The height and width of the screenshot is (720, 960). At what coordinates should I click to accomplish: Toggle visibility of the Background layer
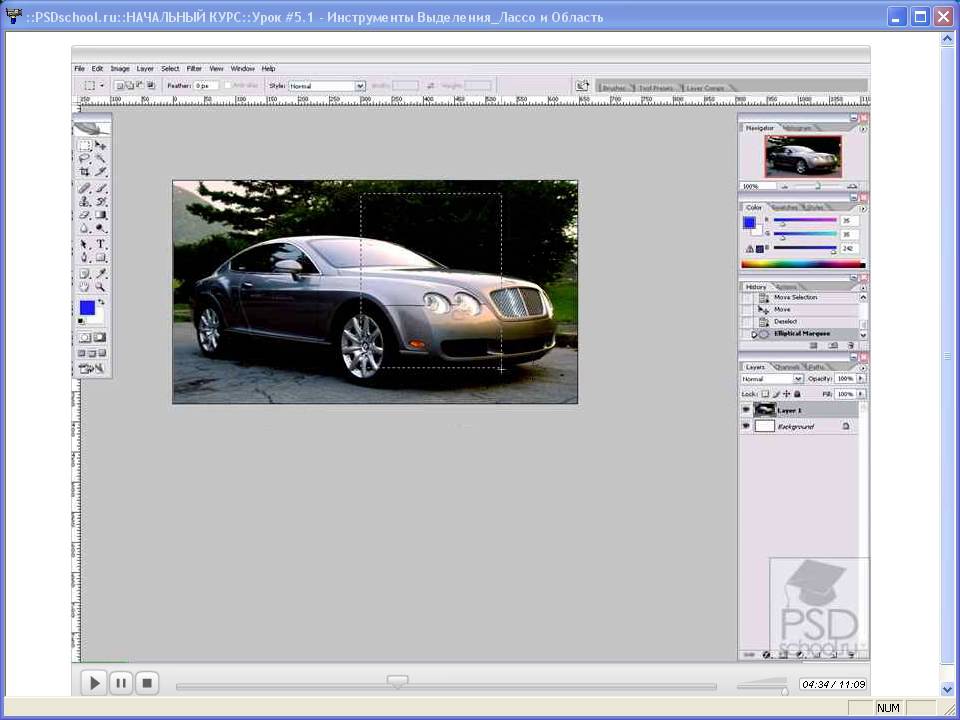pyautogui.click(x=746, y=426)
